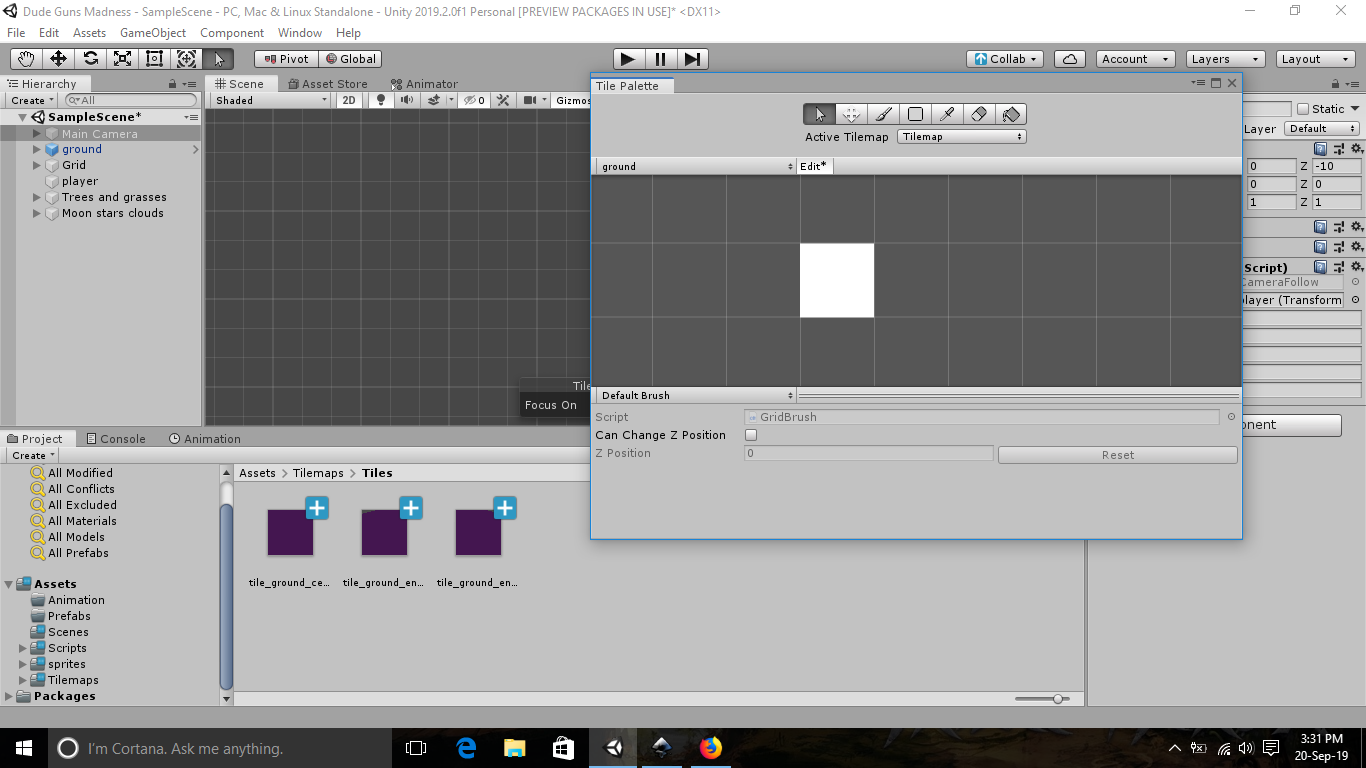
Task: Switch to the Console tab
Action: (x=116, y=438)
